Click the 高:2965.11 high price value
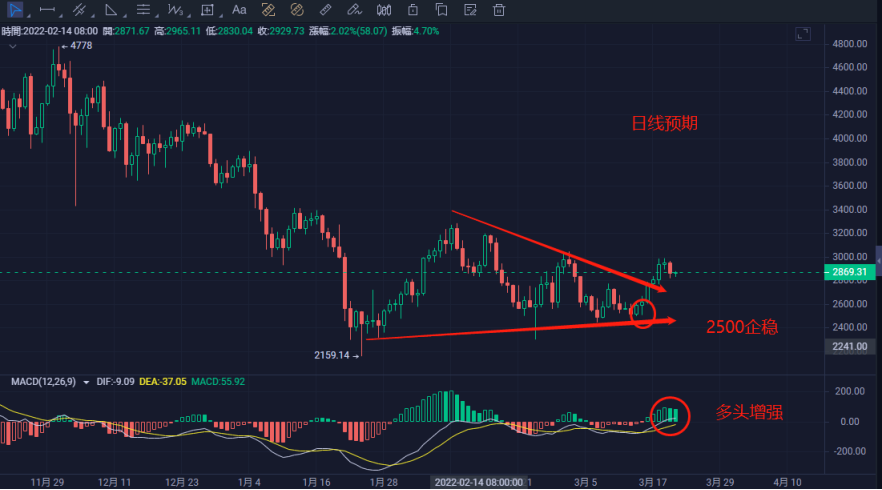 (x=177, y=31)
